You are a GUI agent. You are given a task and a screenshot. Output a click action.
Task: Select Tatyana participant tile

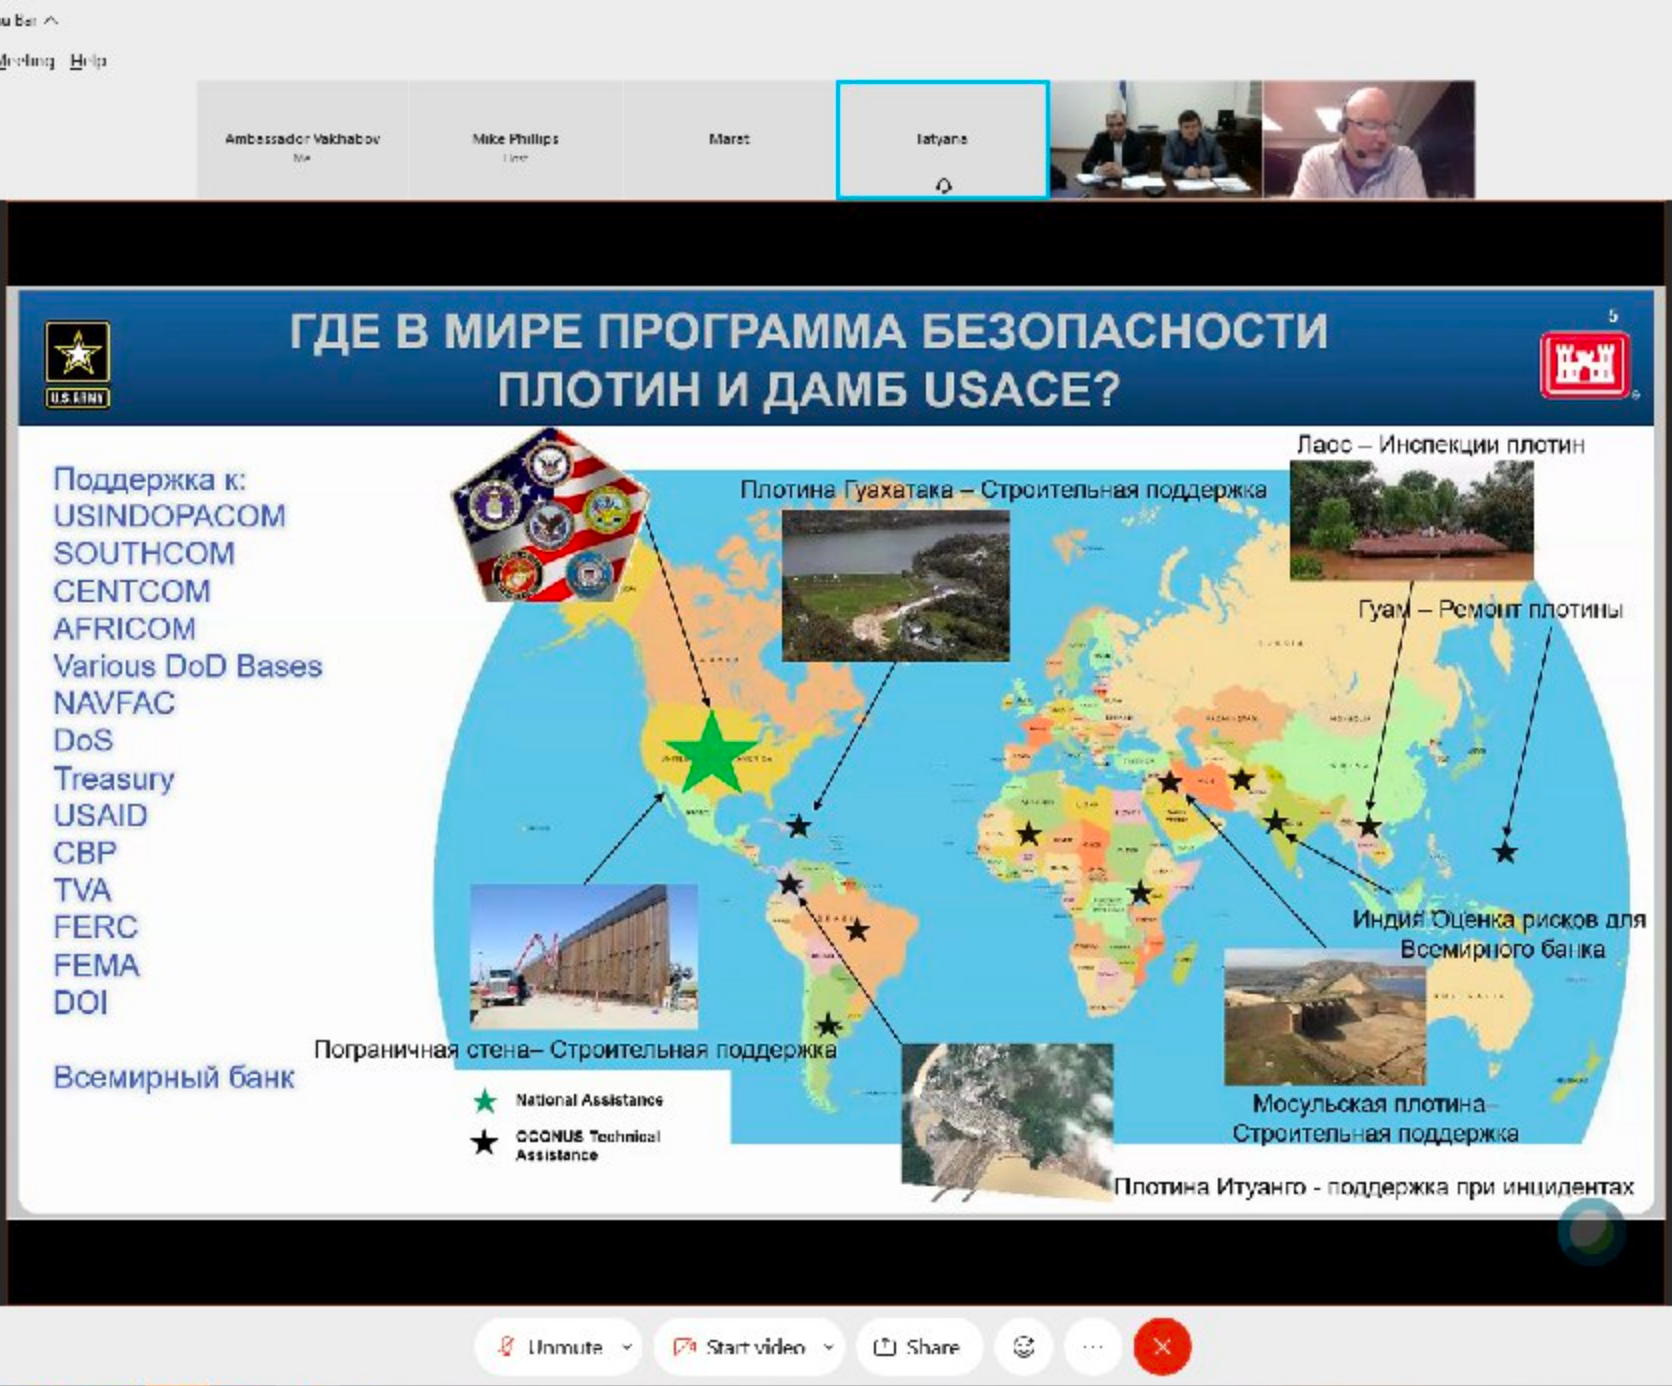pyautogui.click(x=942, y=139)
